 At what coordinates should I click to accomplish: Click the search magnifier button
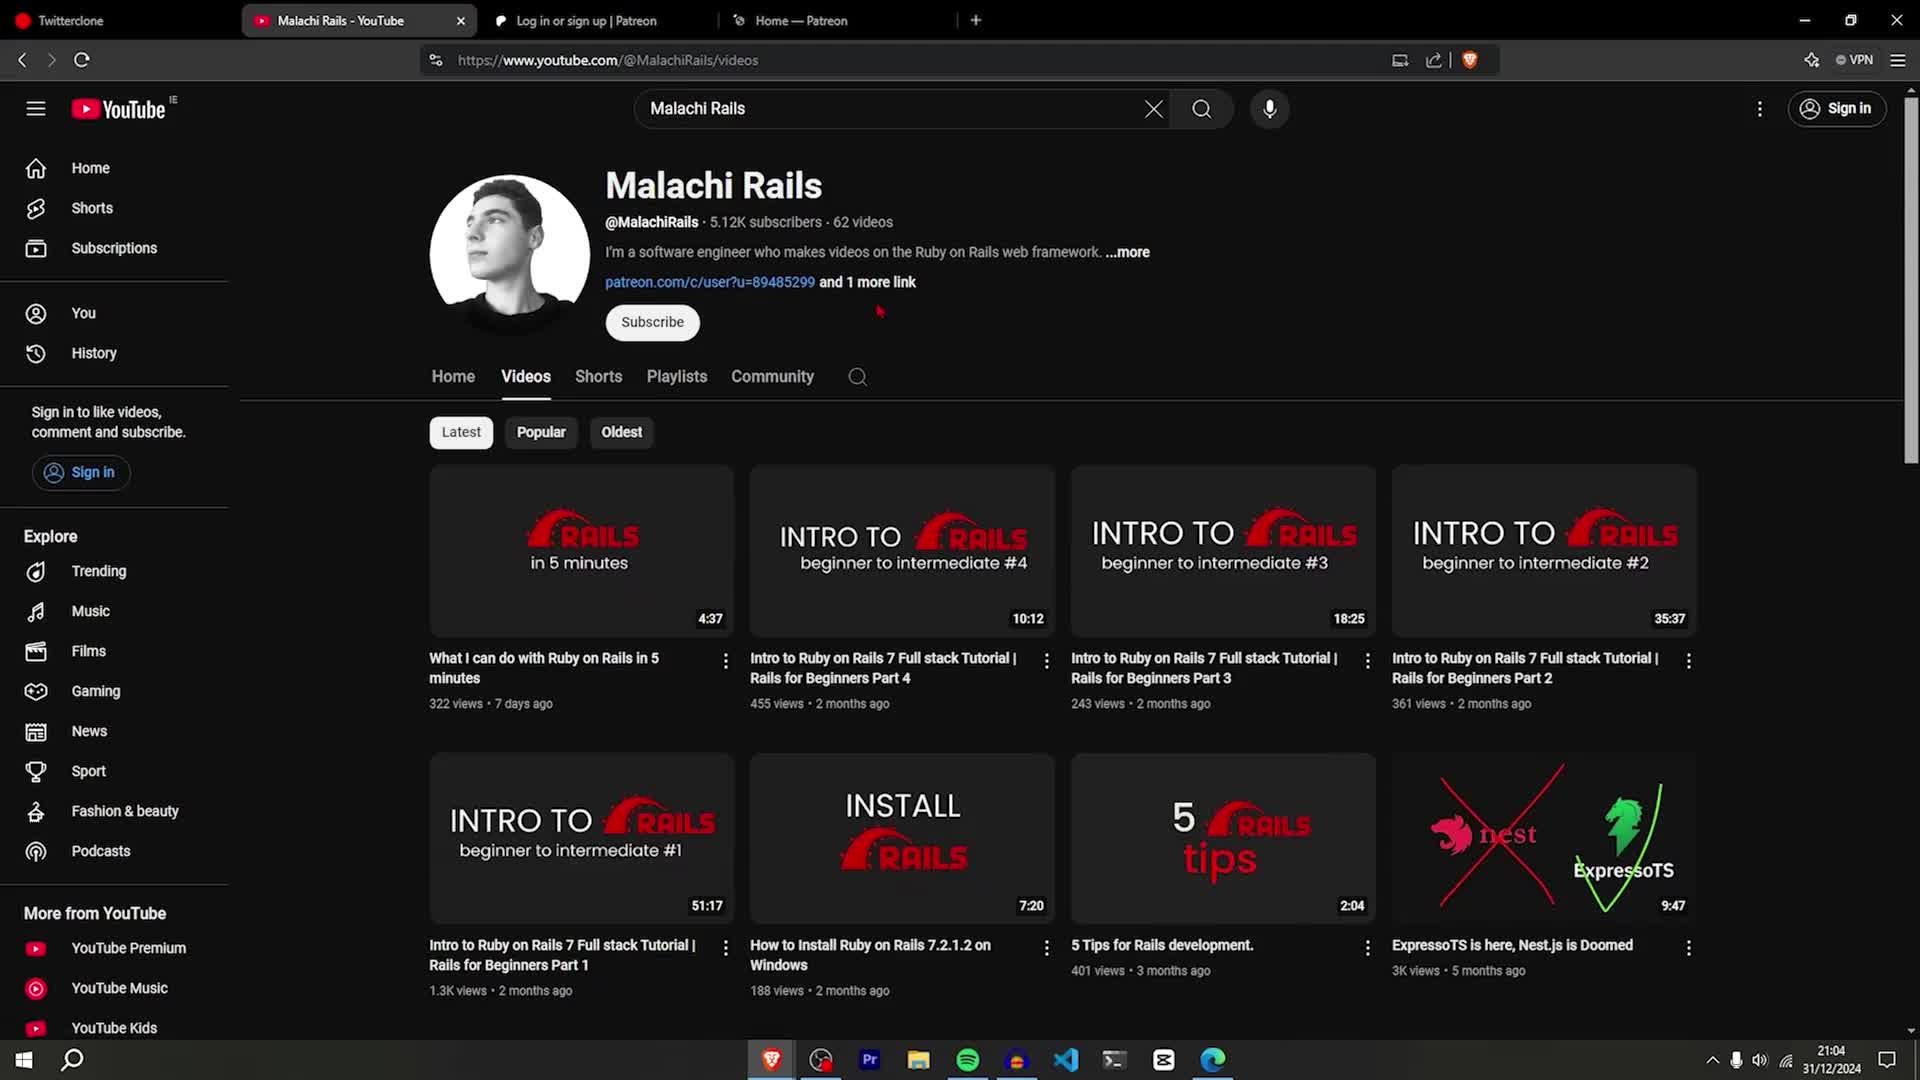(1202, 109)
